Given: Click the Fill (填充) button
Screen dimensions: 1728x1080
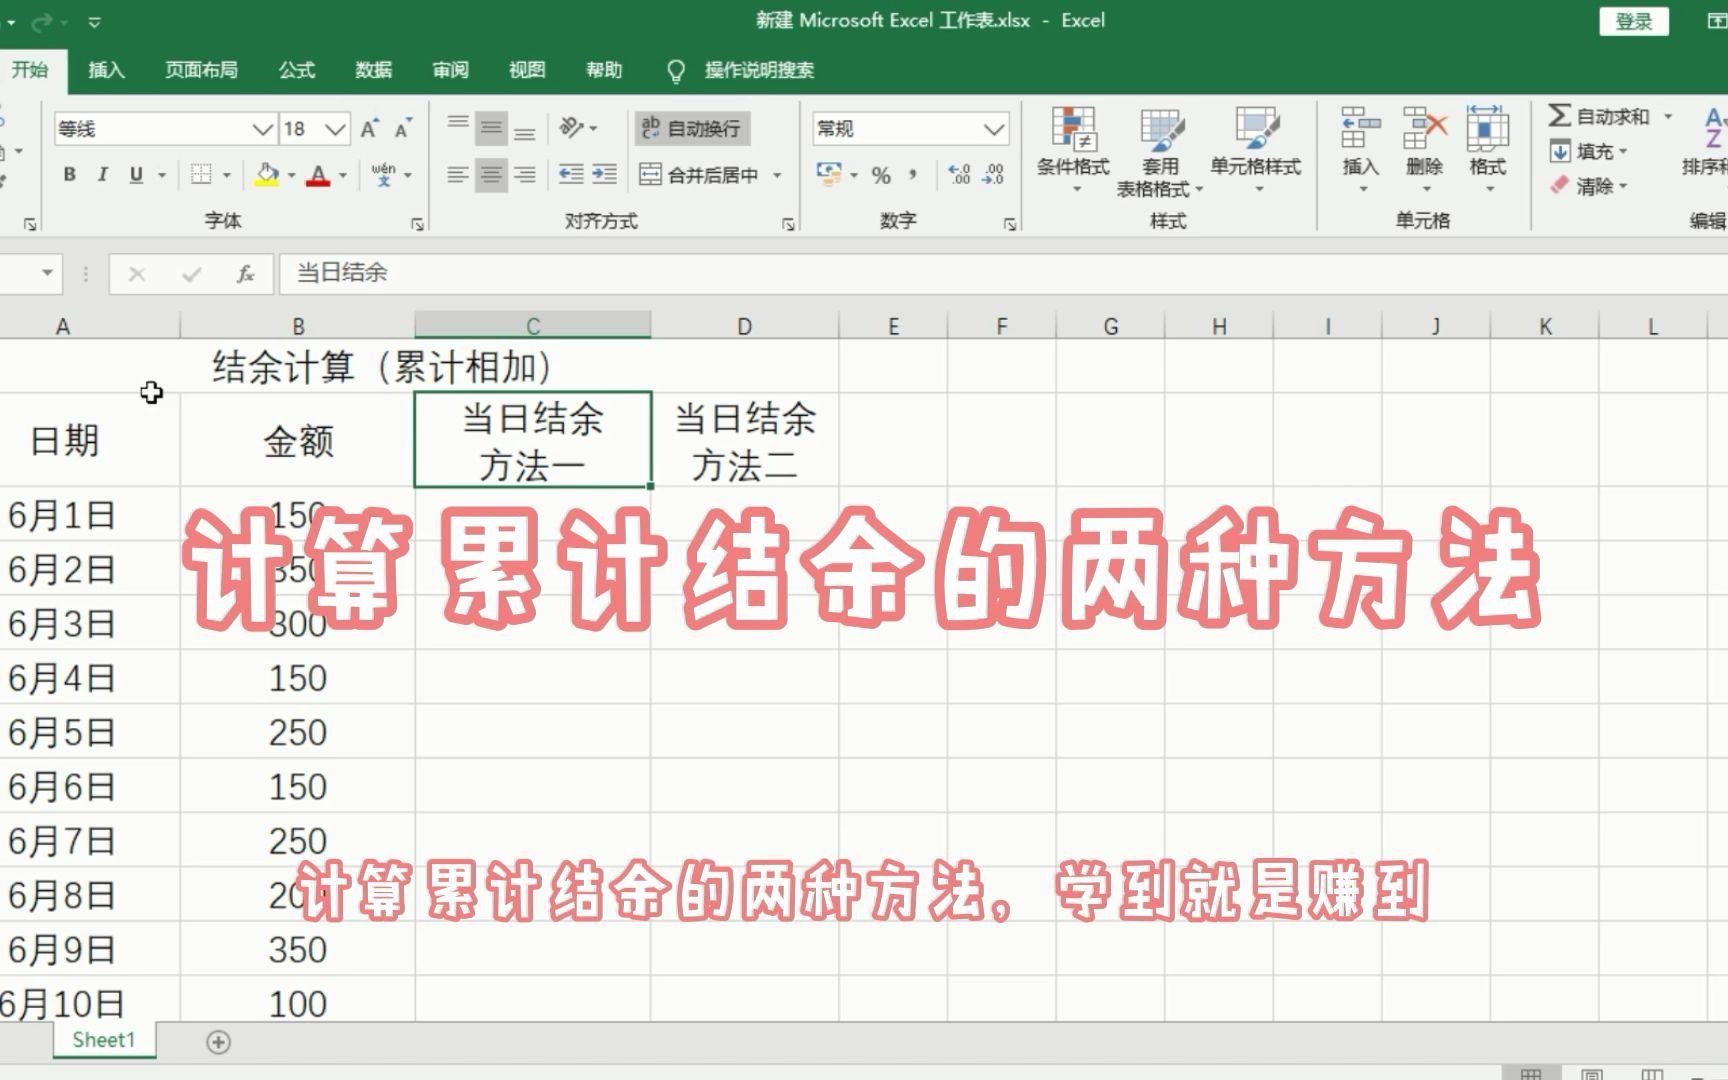Looking at the screenshot, I should coord(1583,151).
